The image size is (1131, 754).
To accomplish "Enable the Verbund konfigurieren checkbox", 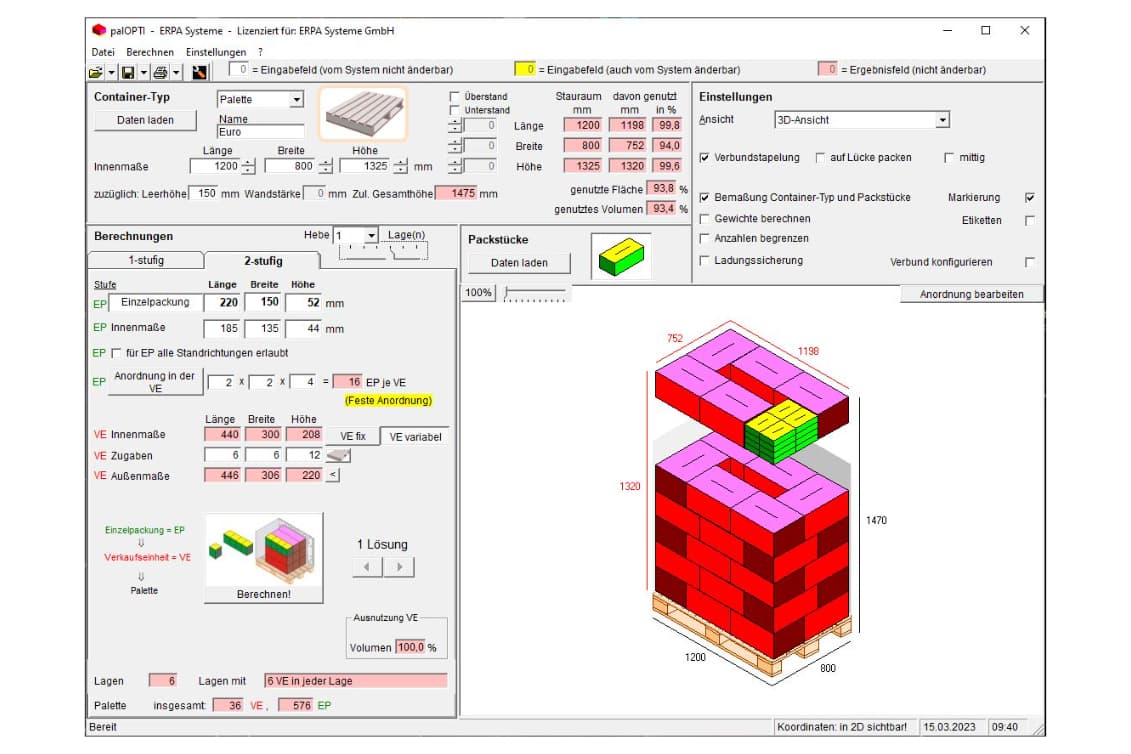I will pyautogui.click(x=1030, y=263).
